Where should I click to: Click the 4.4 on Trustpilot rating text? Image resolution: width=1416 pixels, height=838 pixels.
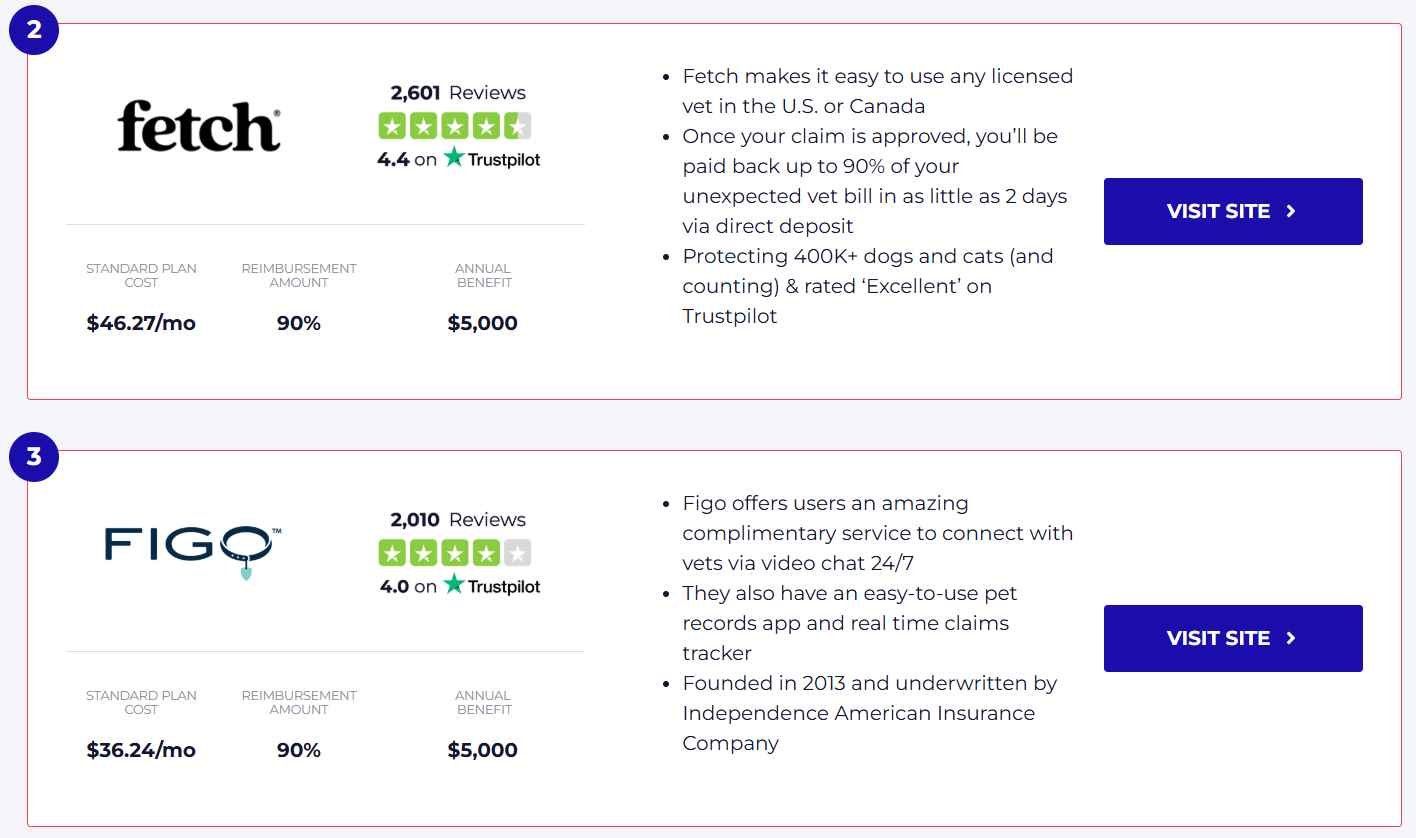pyautogui.click(x=458, y=158)
